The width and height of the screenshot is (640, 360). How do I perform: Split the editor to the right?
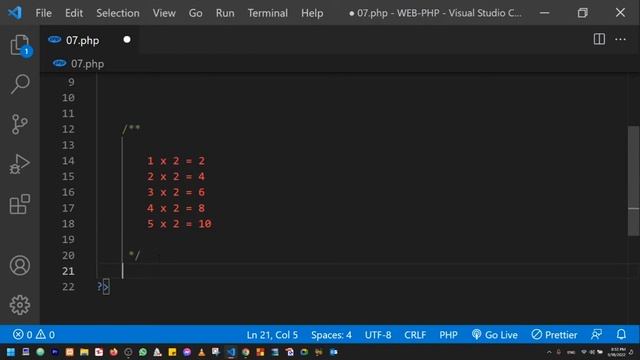599,39
